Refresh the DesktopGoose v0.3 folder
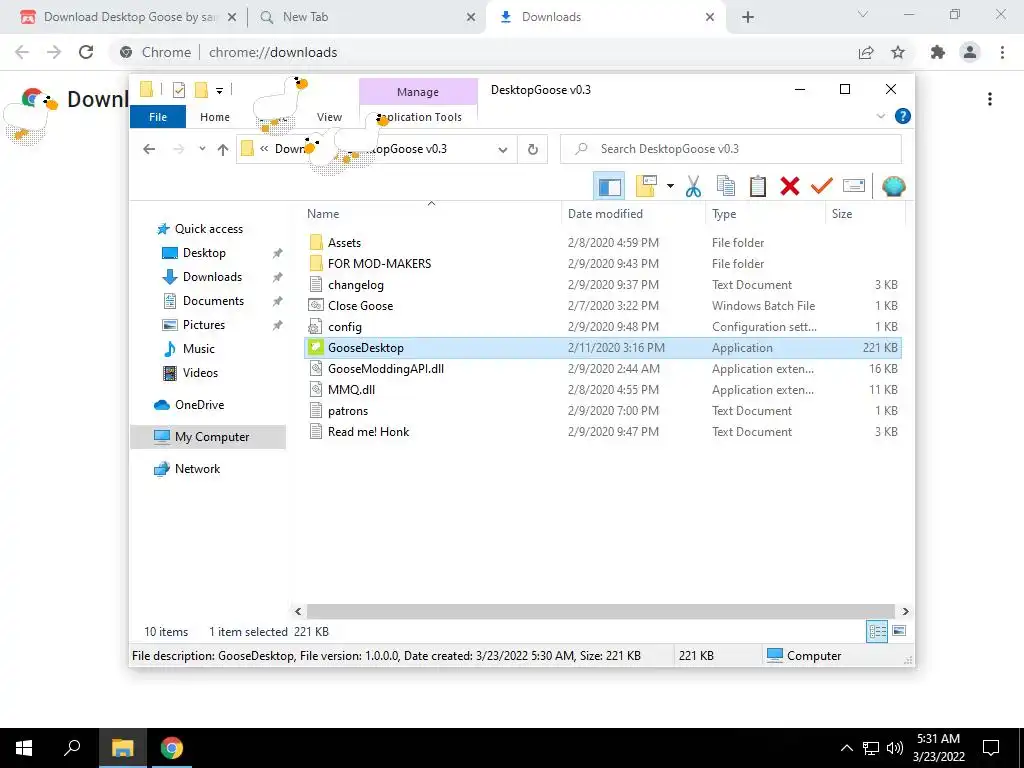This screenshot has width=1024, height=768. (x=533, y=150)
